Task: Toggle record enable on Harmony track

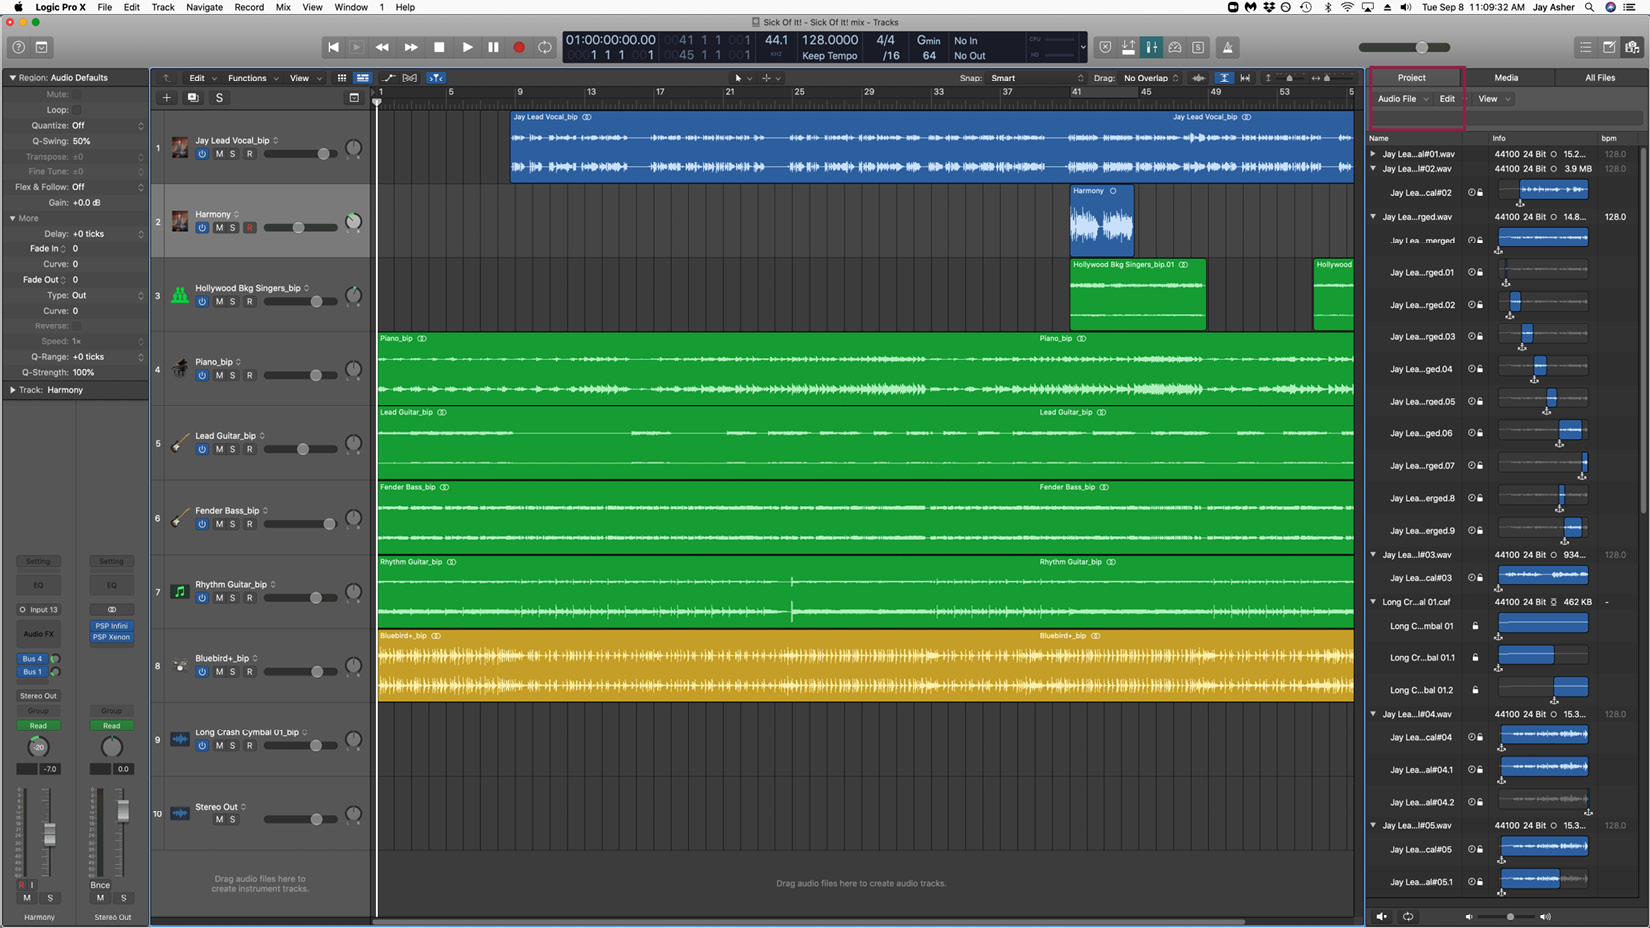Action: tap(250, 228)
